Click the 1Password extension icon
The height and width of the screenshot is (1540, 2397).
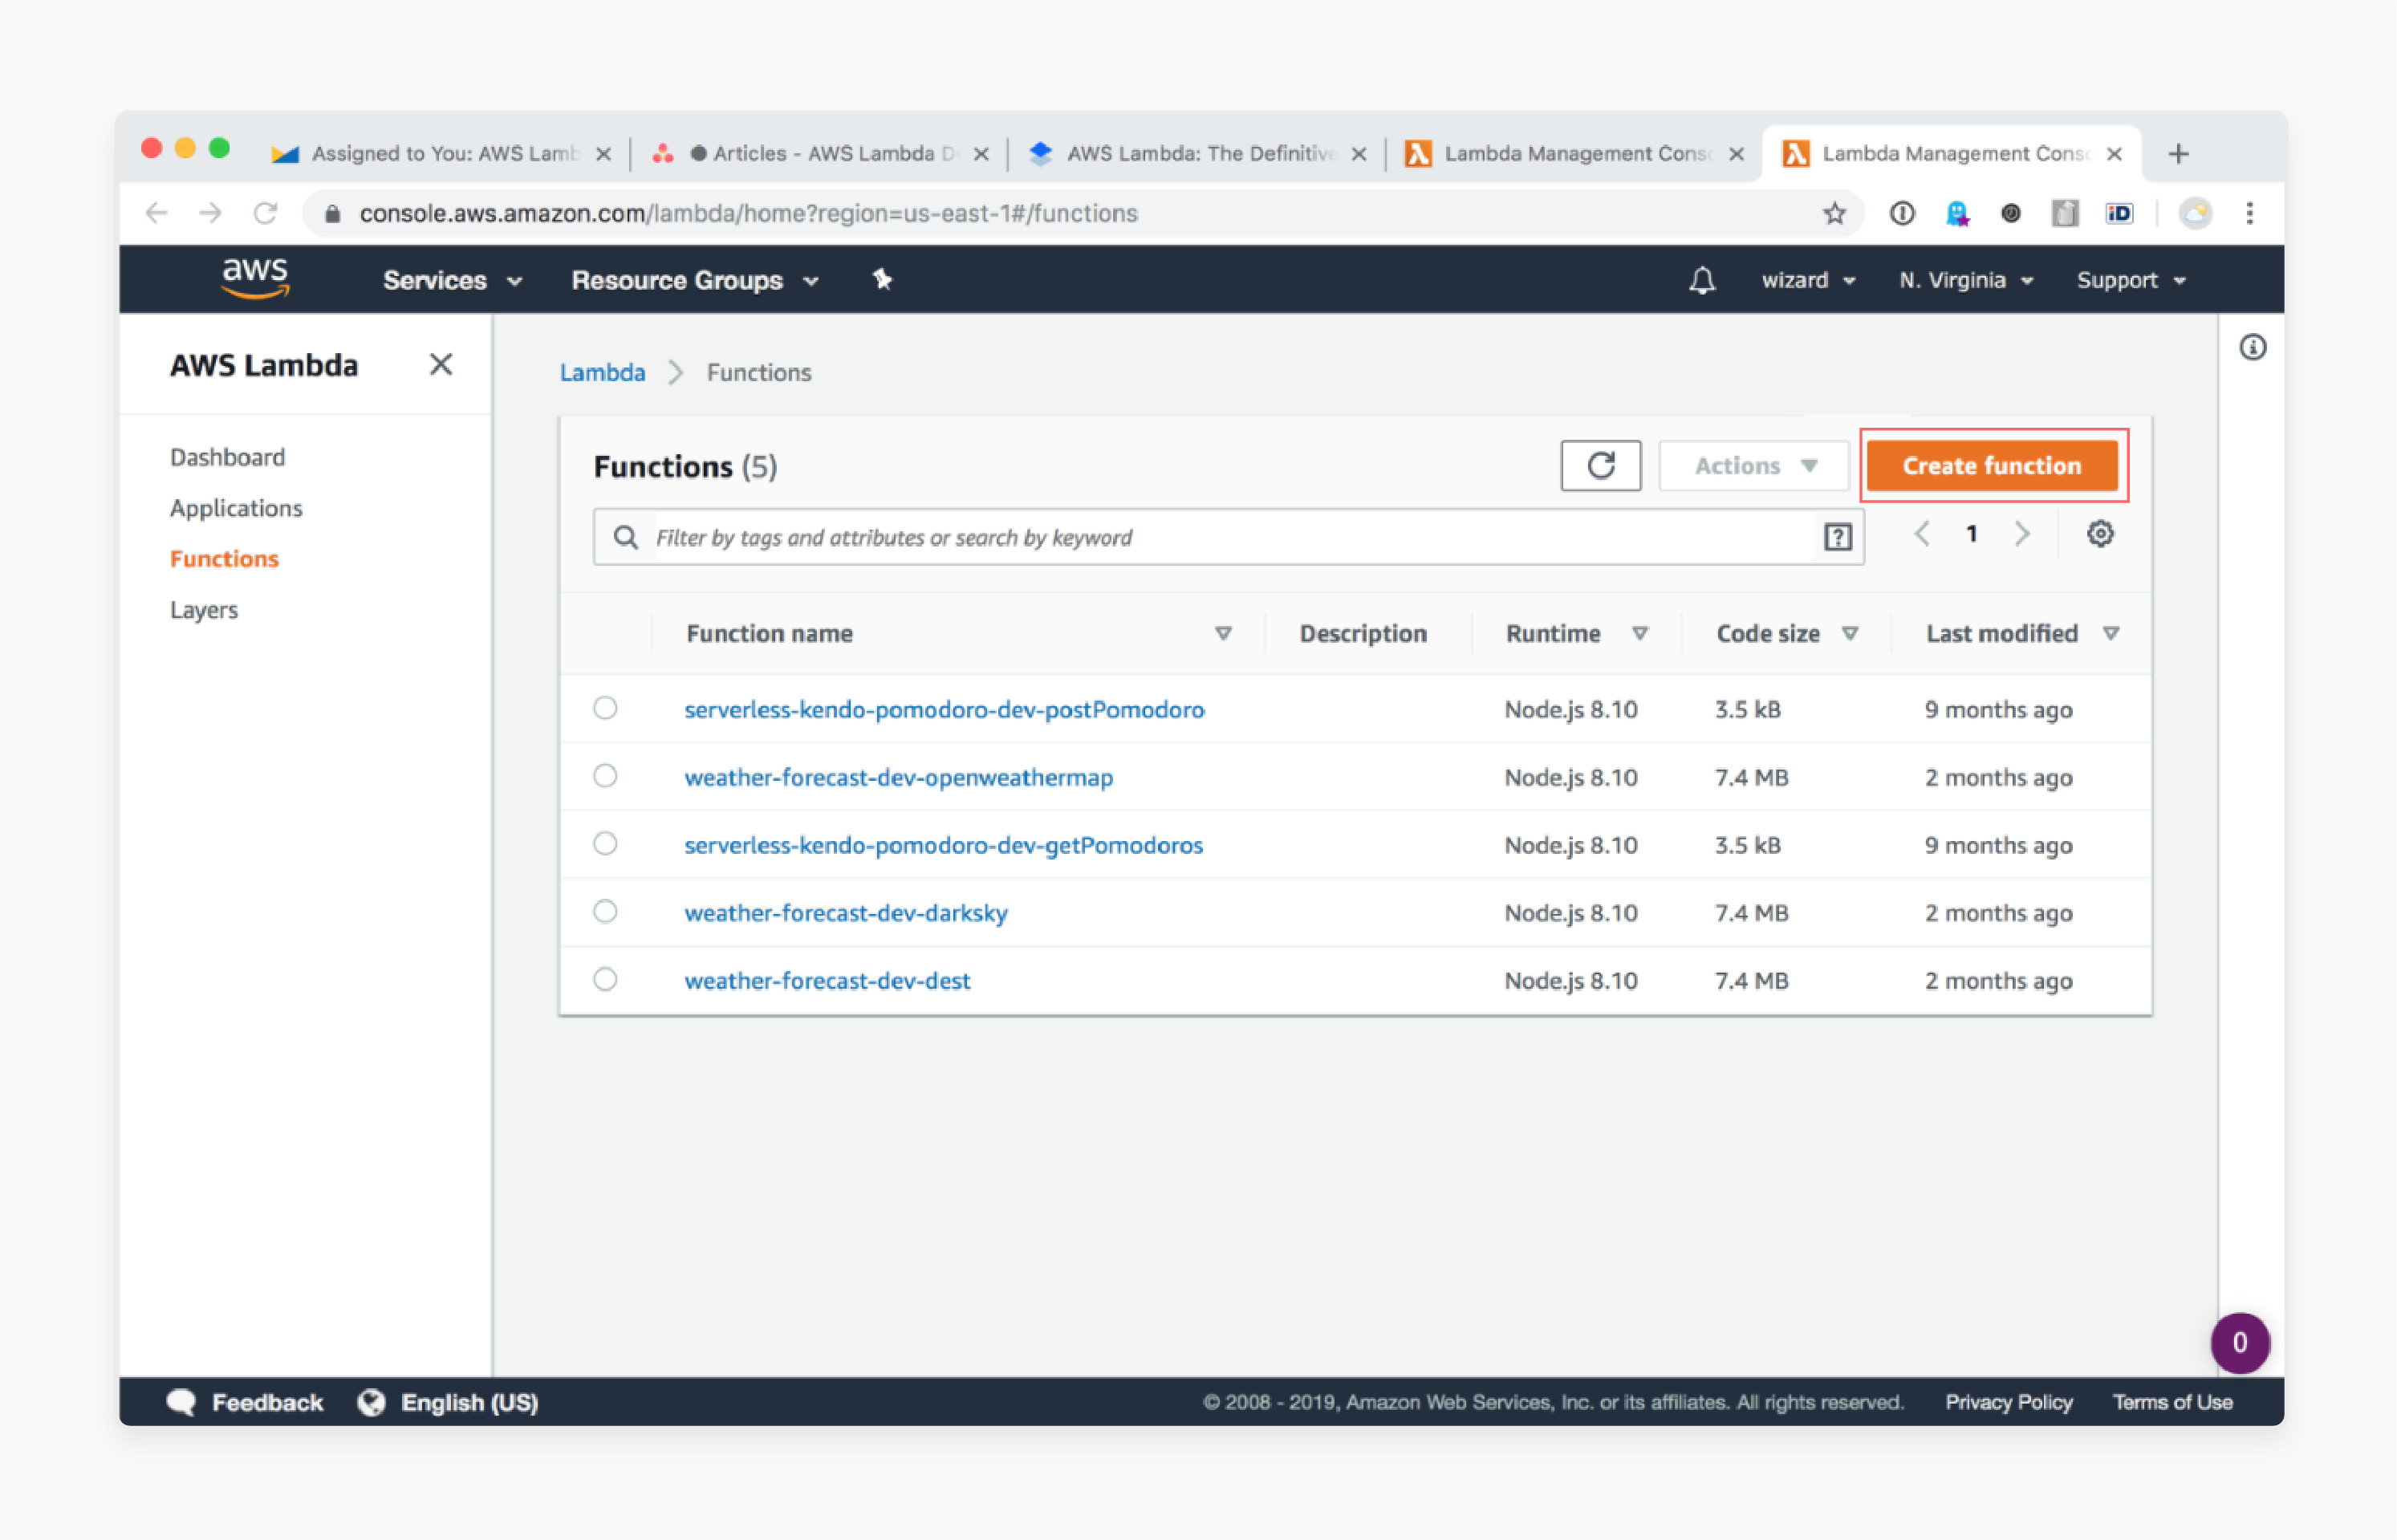tap(1902, 213)
